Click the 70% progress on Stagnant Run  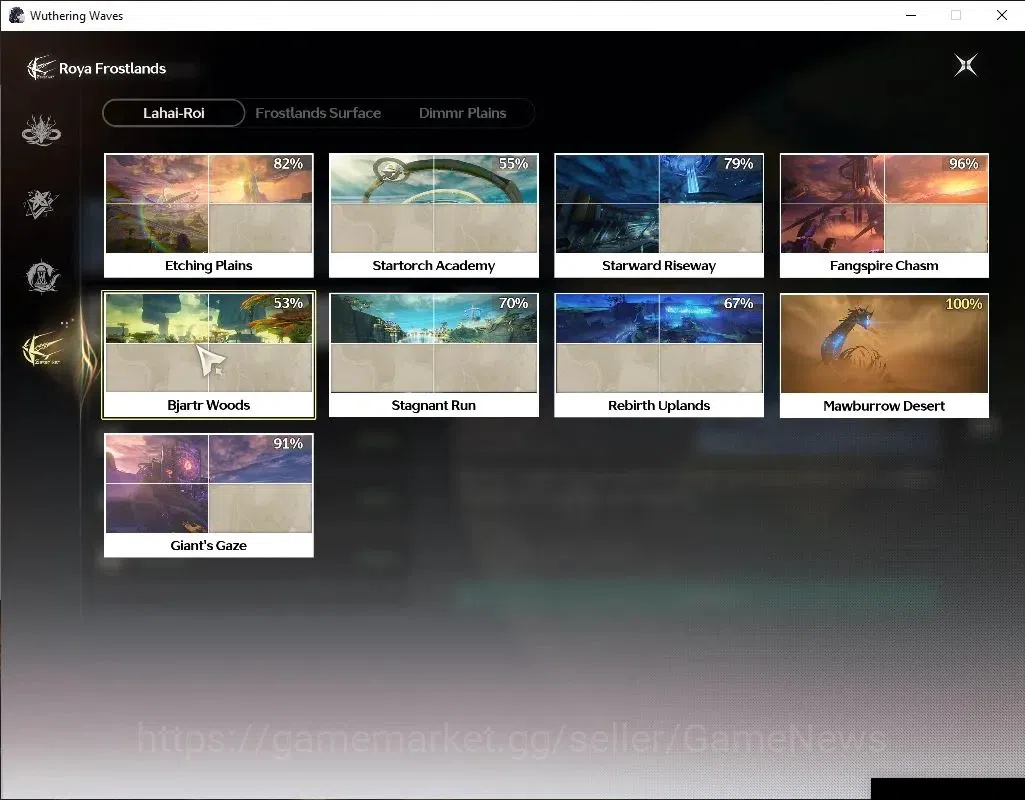click(513, 303)
